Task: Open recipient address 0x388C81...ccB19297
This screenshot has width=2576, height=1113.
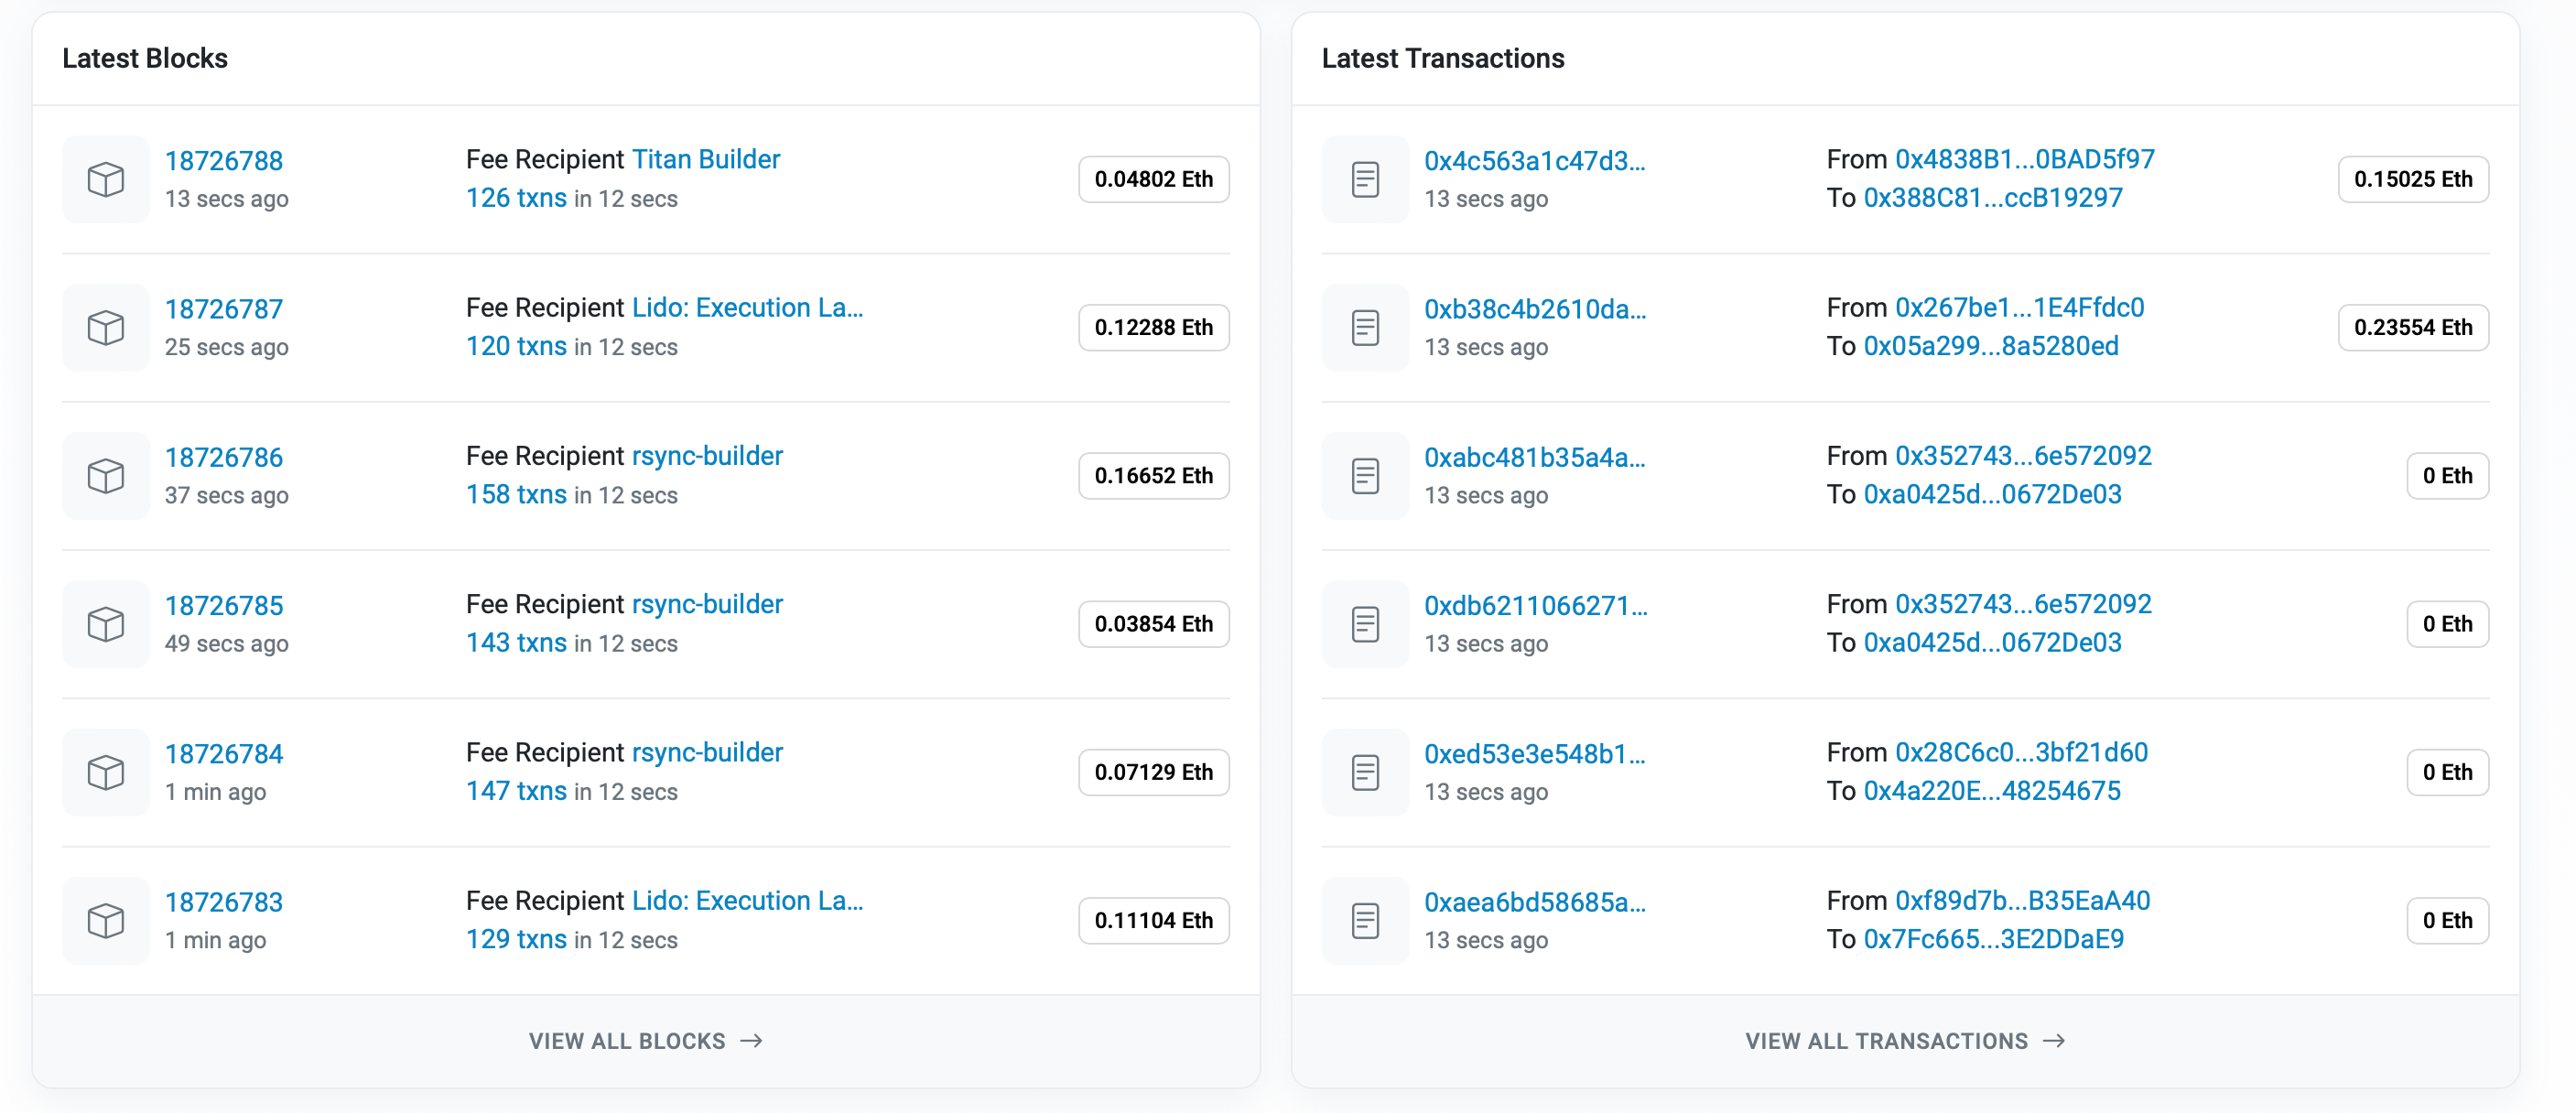Action: point(1993,197)
